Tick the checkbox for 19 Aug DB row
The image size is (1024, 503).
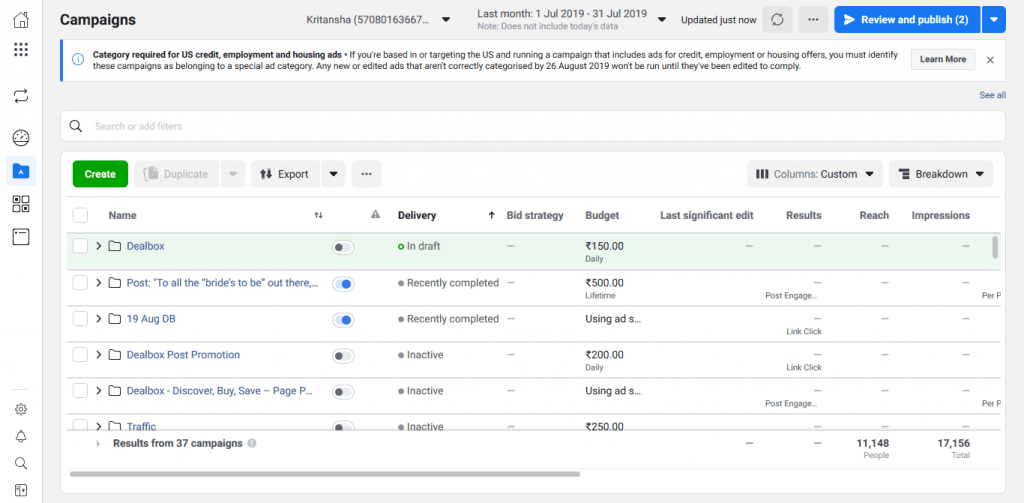click(80, 319)
